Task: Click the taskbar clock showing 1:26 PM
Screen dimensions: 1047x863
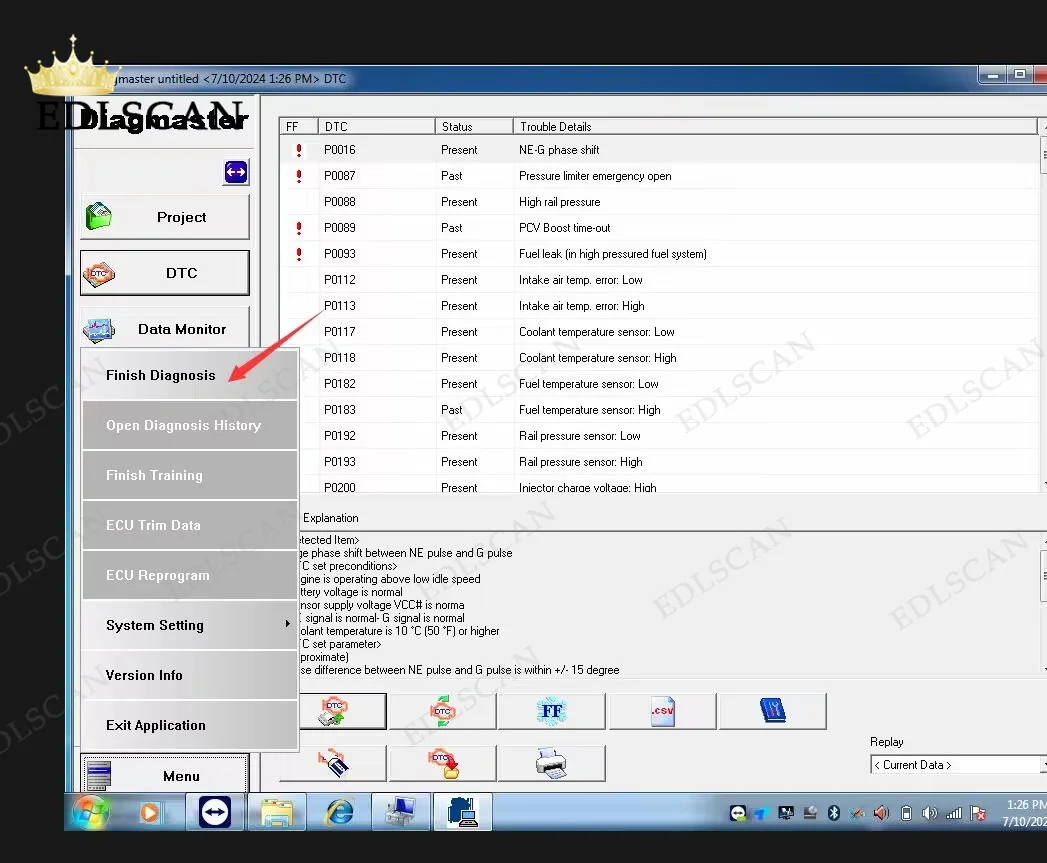Action: [x=1024, y=813]
